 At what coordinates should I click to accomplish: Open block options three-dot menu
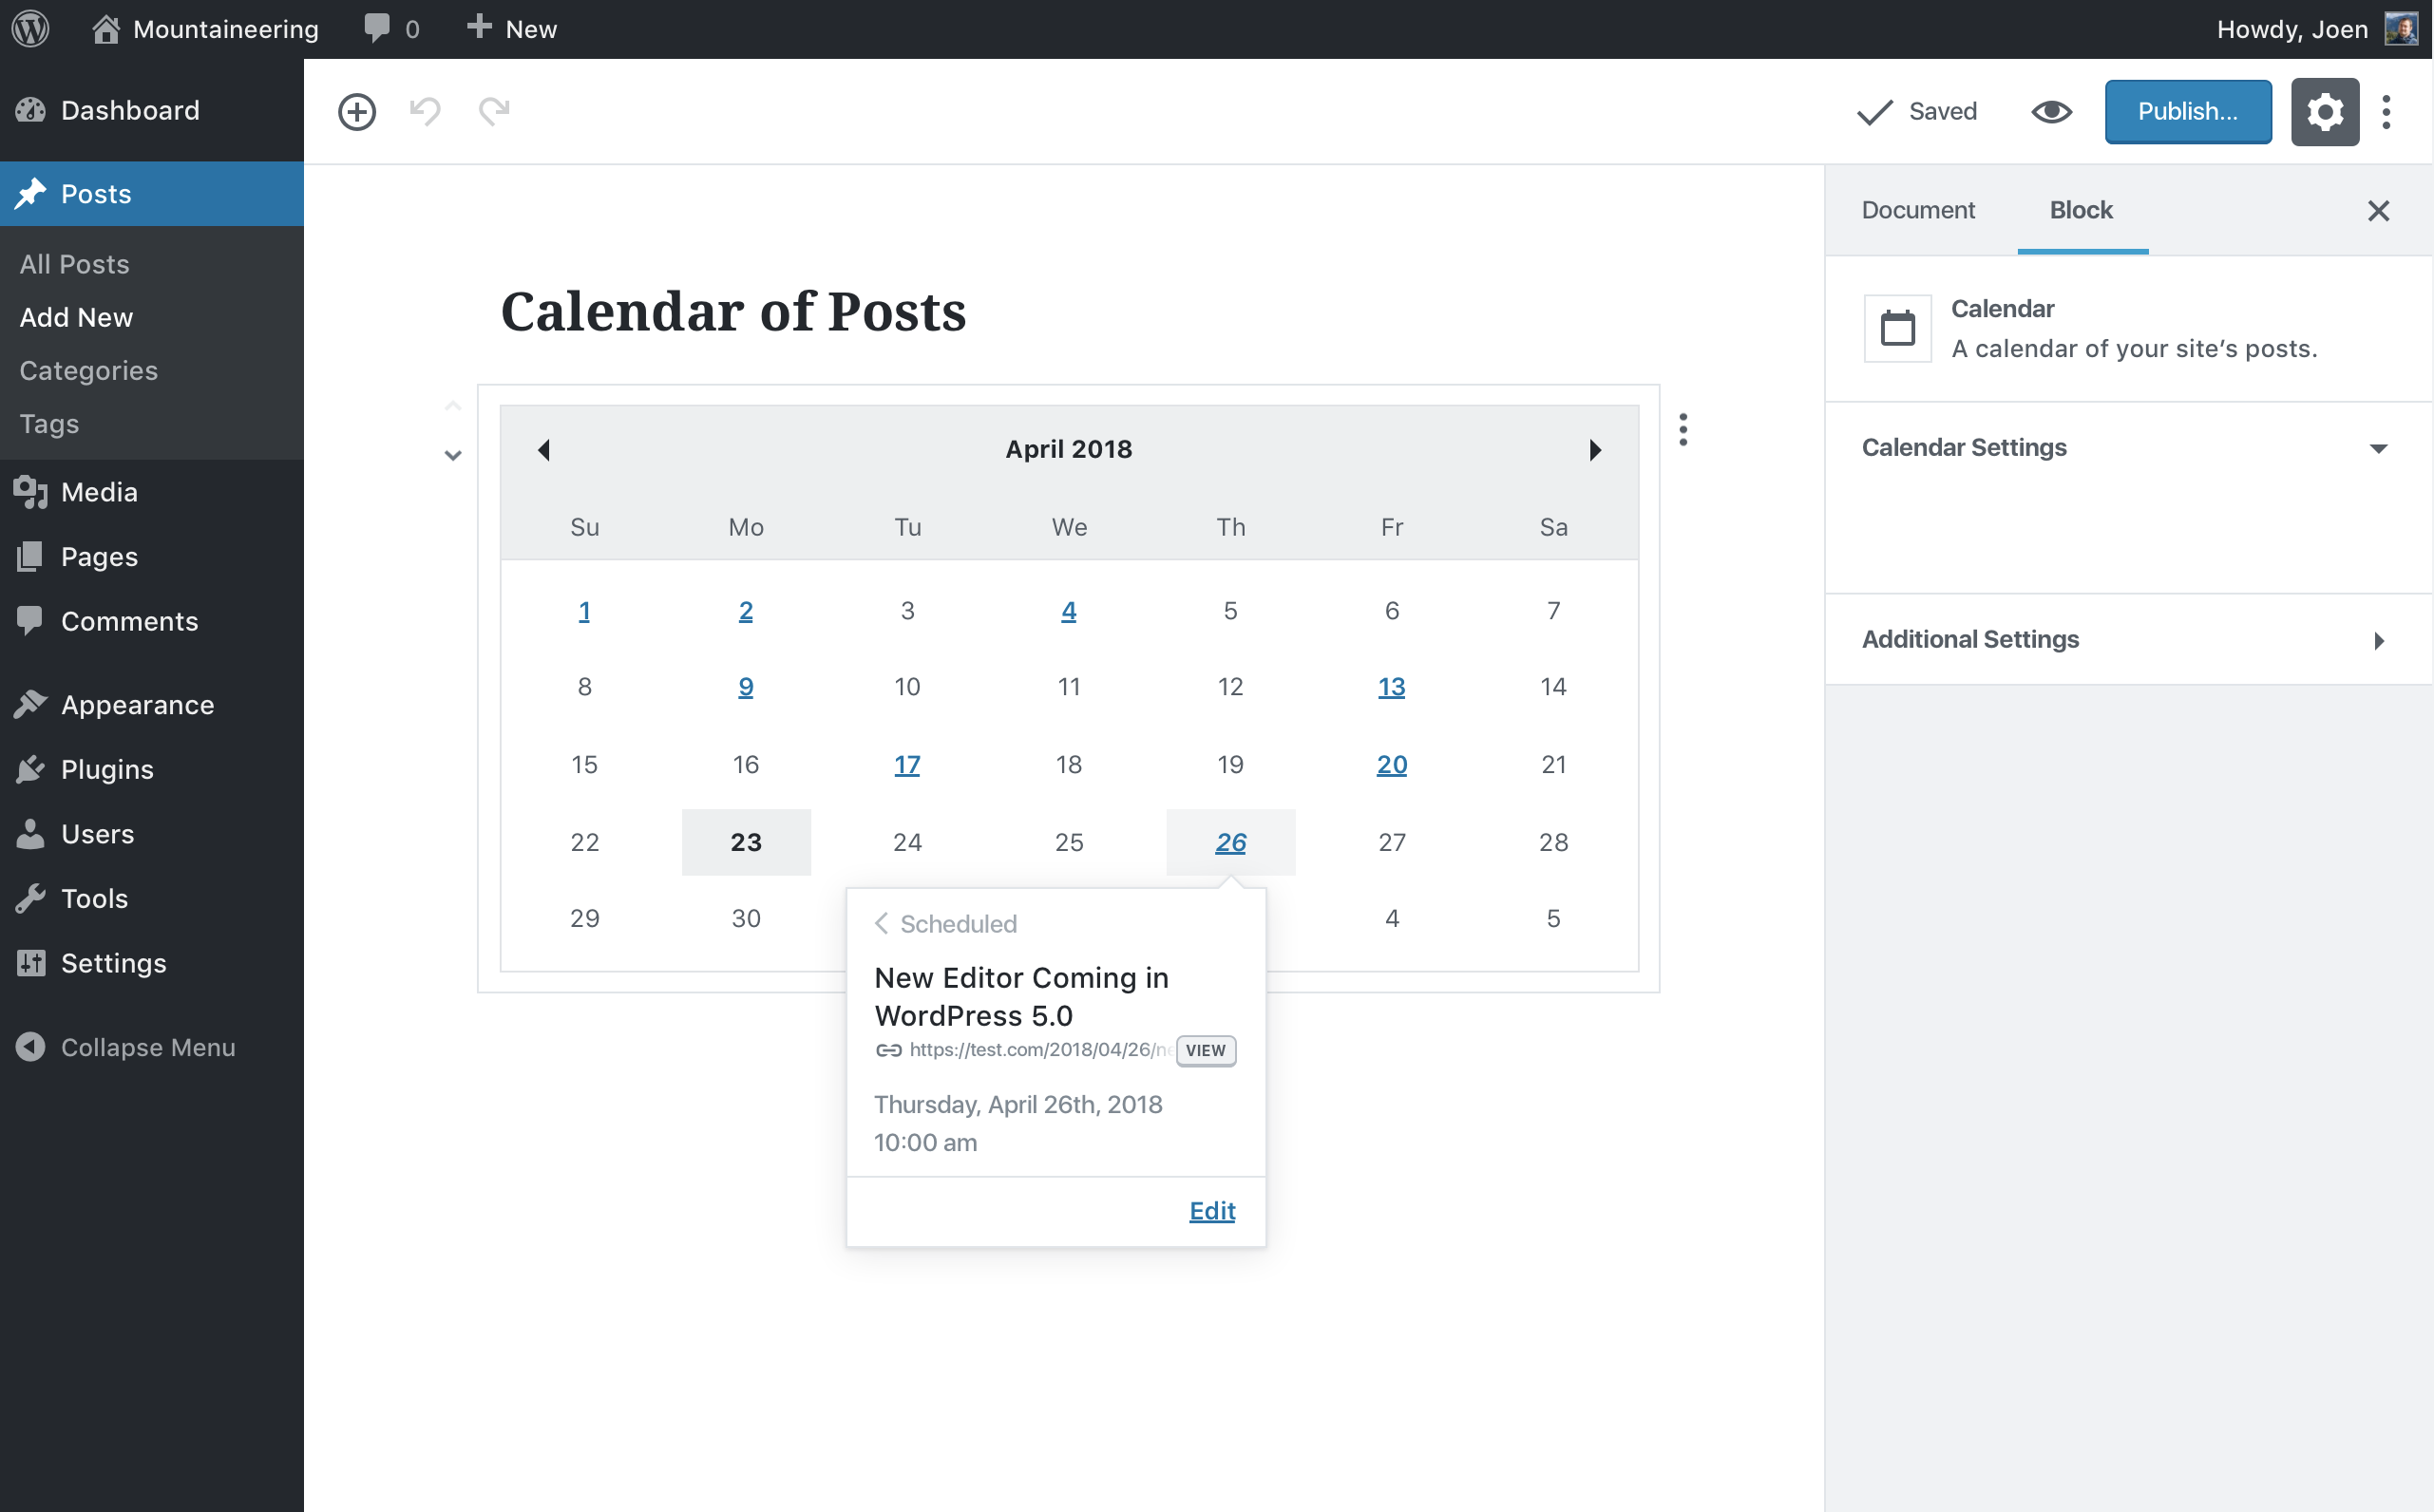[1683, 429]
